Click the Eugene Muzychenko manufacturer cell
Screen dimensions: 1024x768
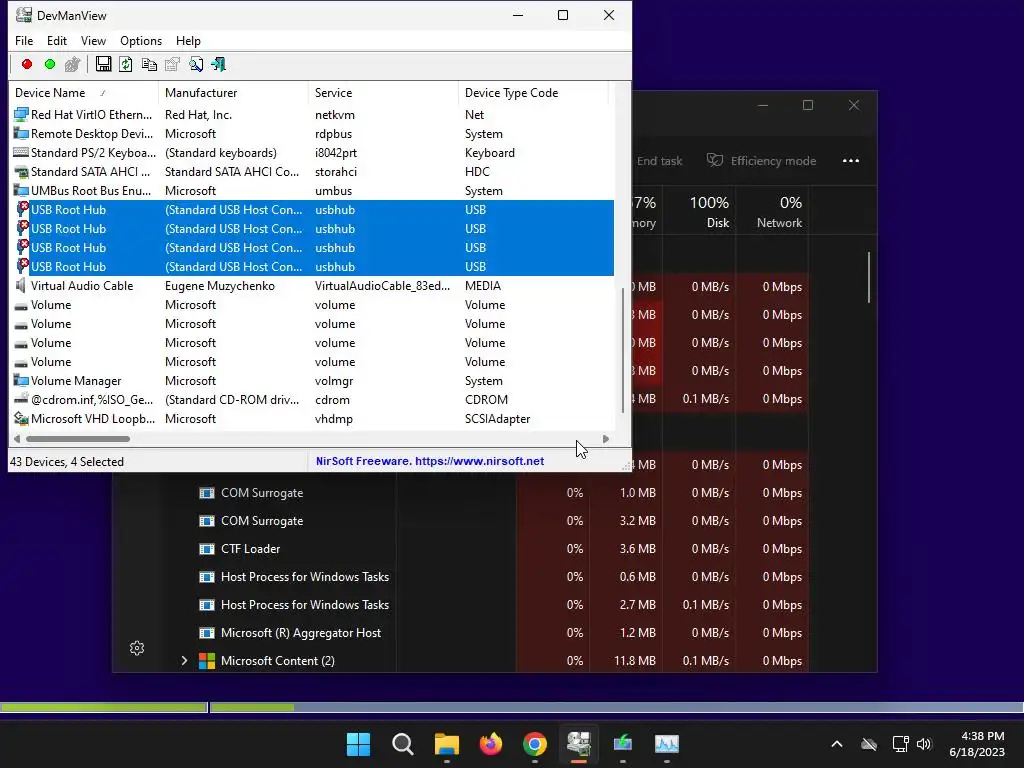(220, 285)
